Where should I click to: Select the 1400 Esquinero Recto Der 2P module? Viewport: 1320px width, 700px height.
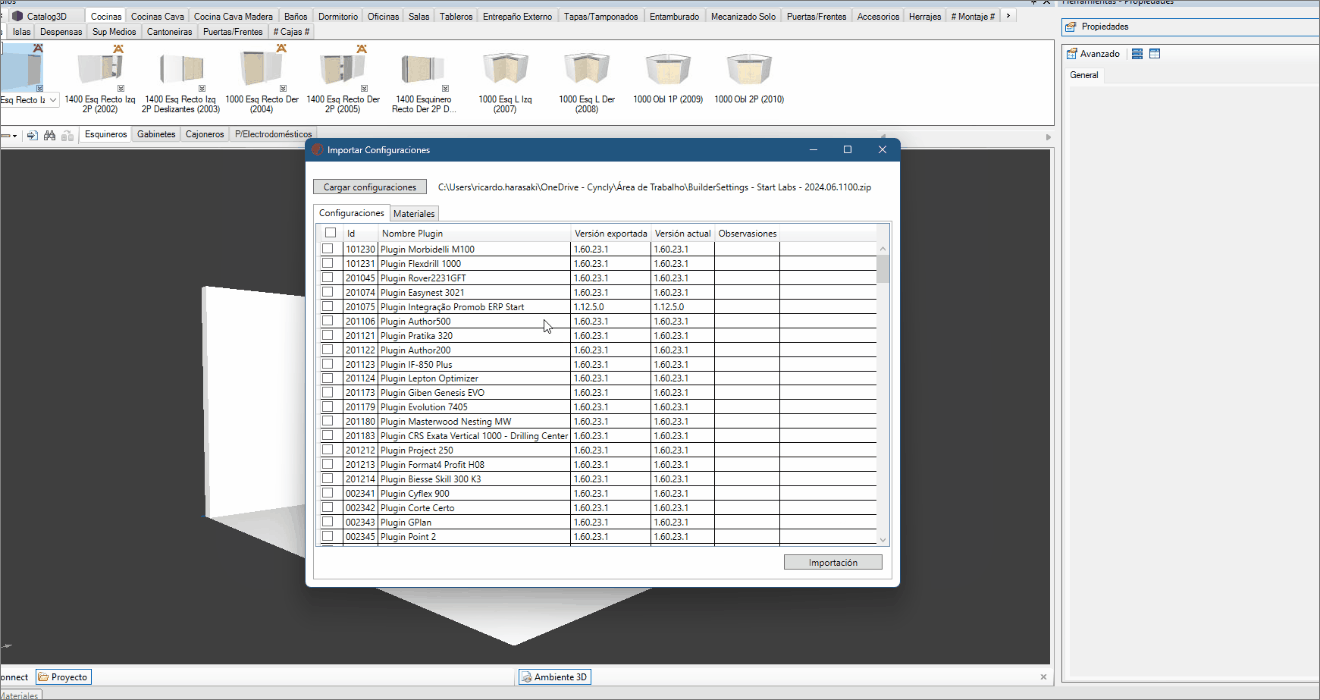(x=424, y=81)
